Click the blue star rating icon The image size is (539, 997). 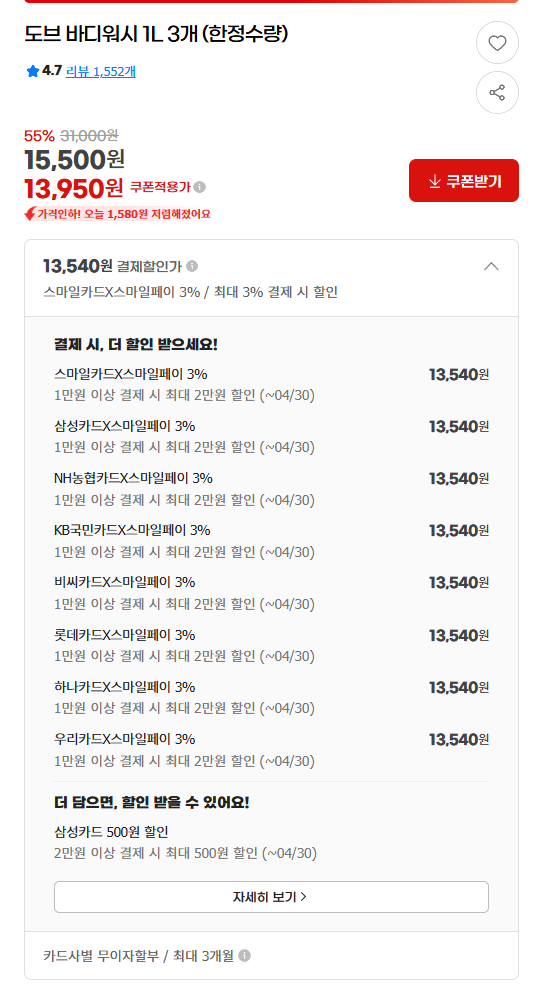click(x=32, y=71)
